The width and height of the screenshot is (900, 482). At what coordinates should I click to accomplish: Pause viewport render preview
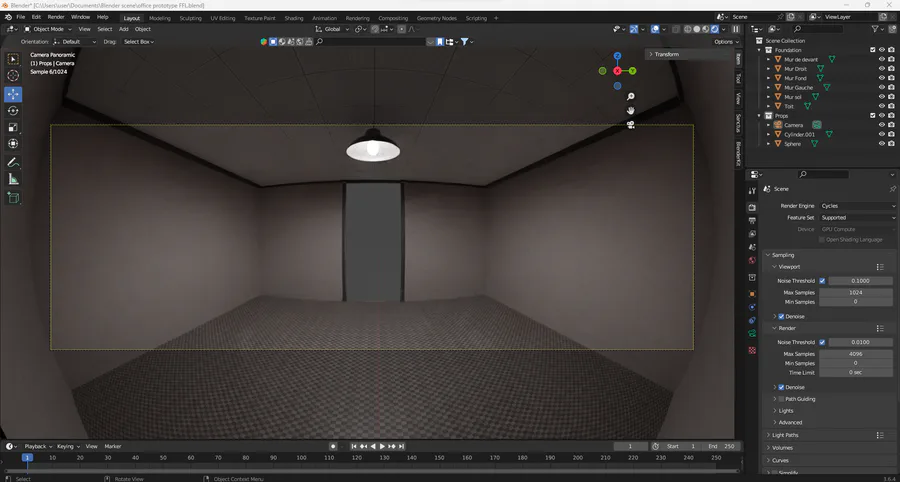(x=736, y=29)
